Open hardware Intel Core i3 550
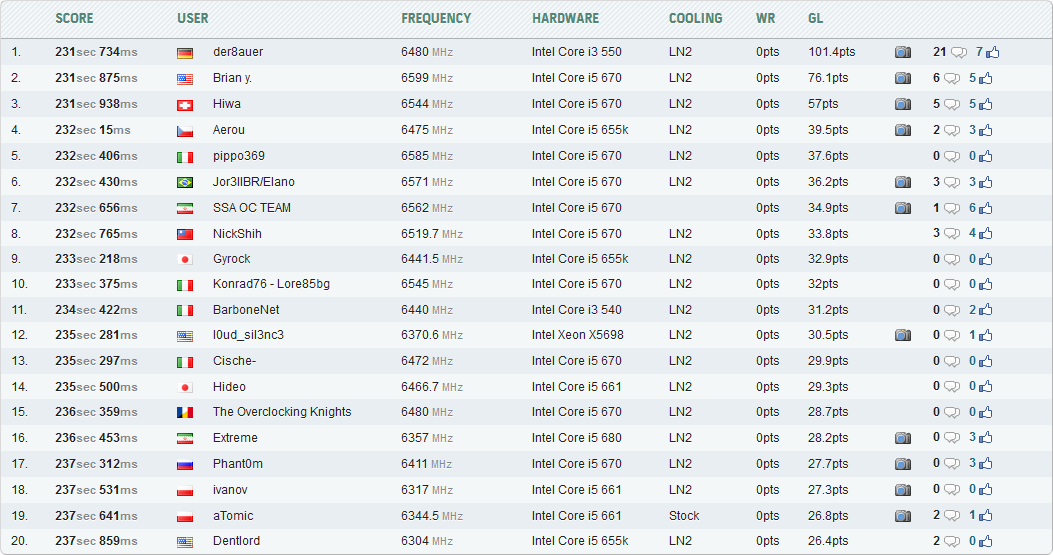Screen dimensions: 1053x555 coord(577,52)
